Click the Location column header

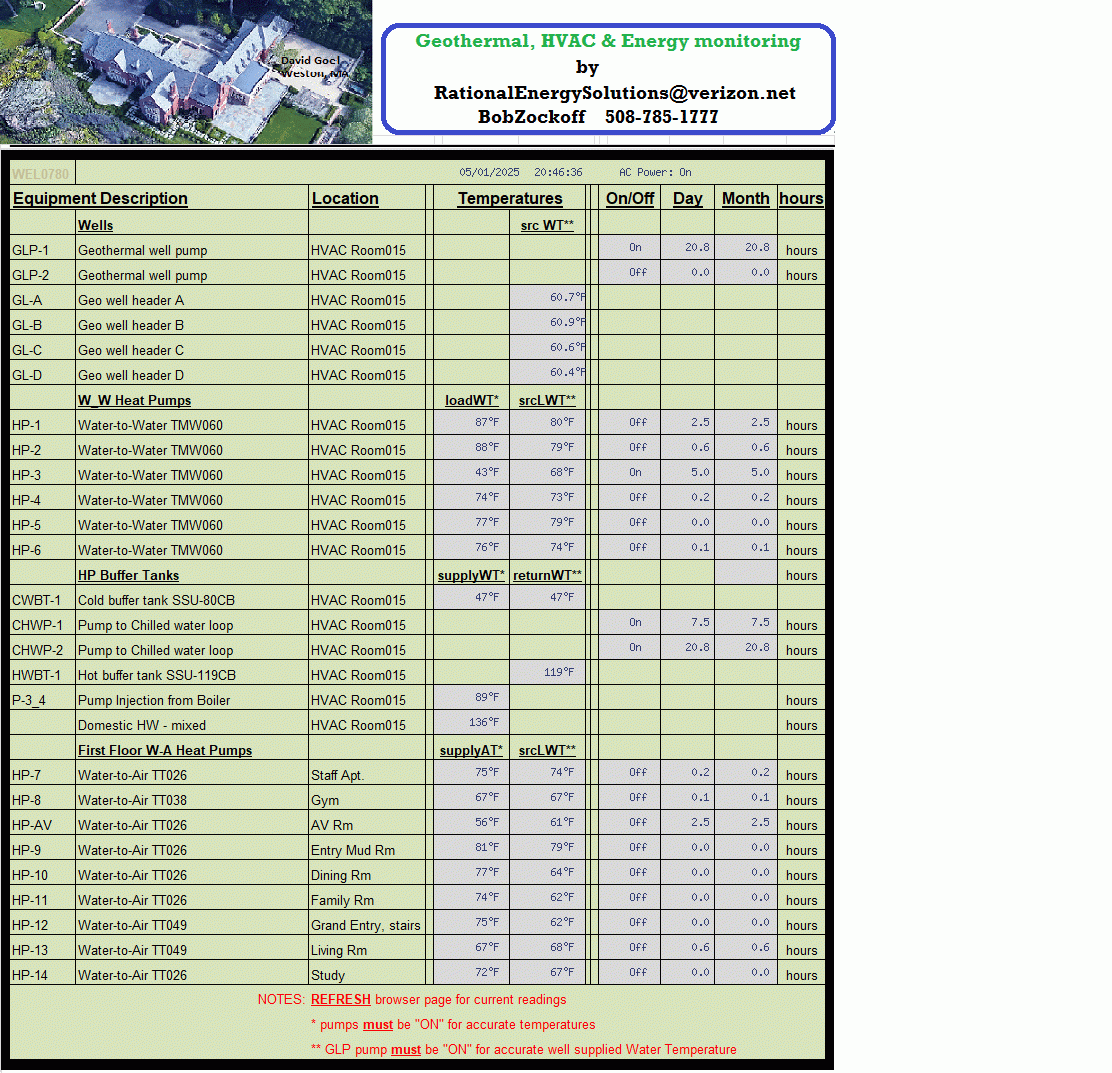345,199
